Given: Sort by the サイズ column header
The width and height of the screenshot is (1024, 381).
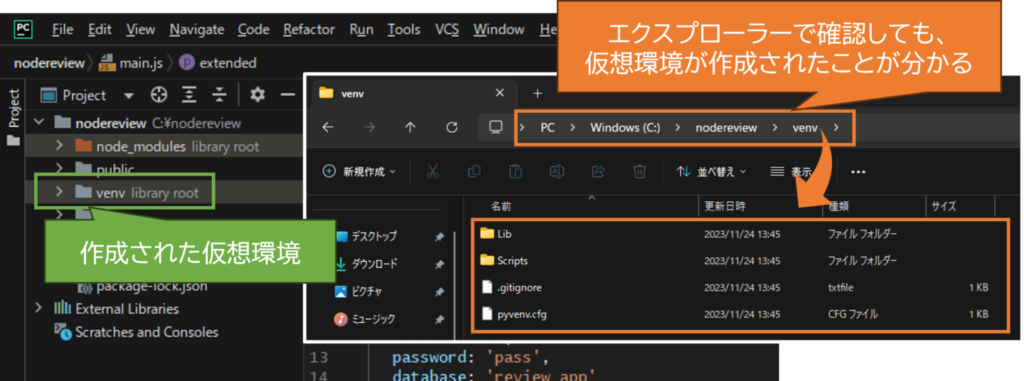Looking at the screenshot, I should click(944, 207).
